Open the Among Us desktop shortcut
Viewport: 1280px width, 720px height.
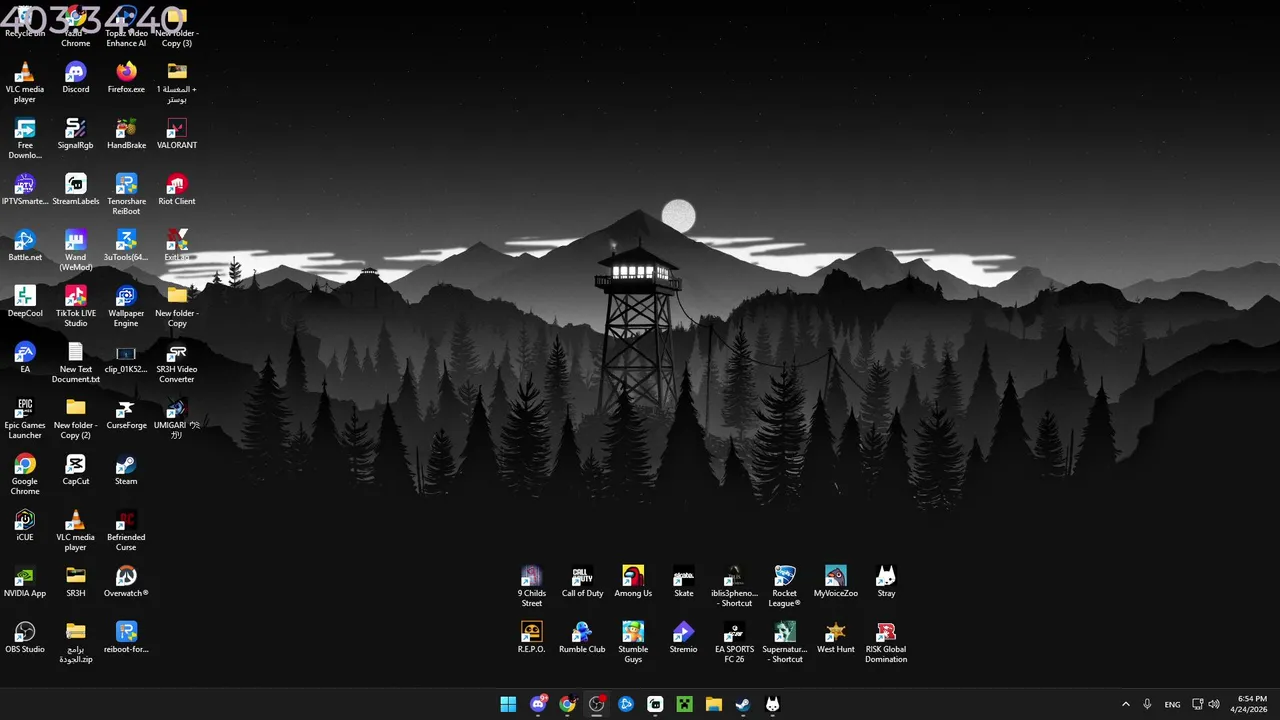click(x=633, y=582)
